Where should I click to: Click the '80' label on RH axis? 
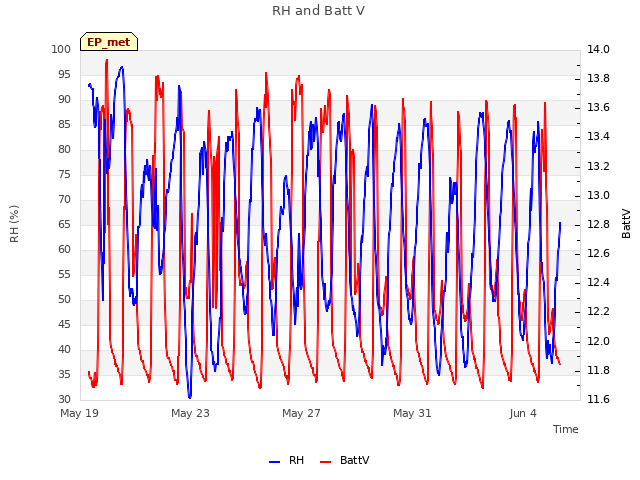[x=64, y=149]
